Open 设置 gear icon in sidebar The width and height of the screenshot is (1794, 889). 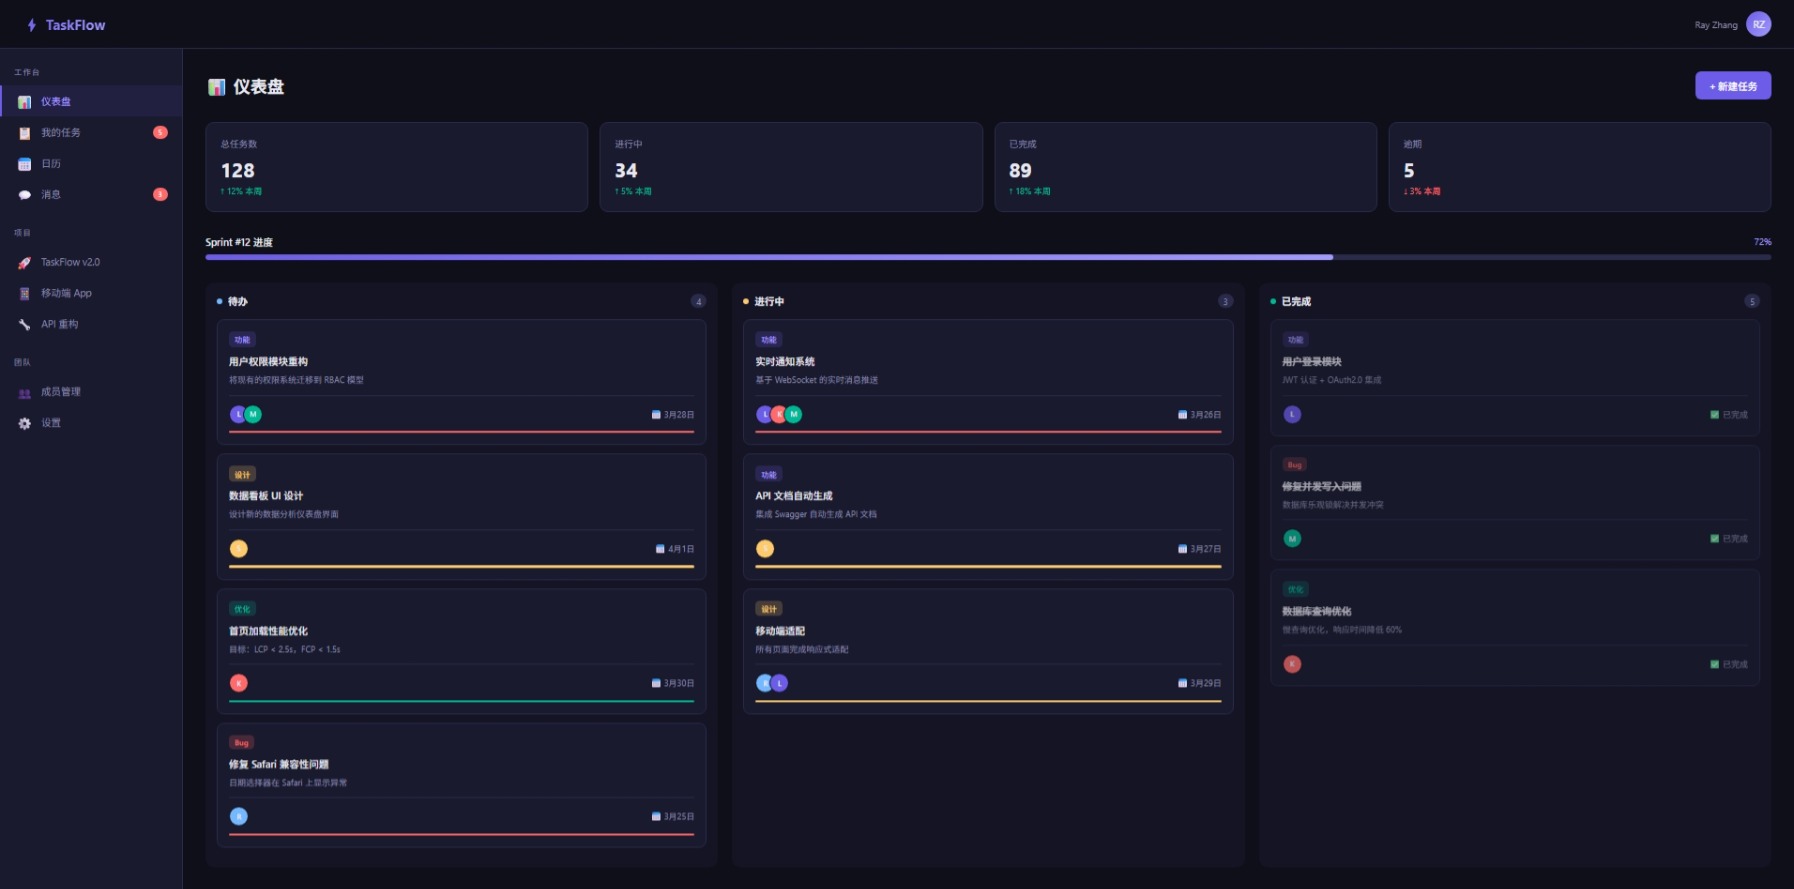25,424
